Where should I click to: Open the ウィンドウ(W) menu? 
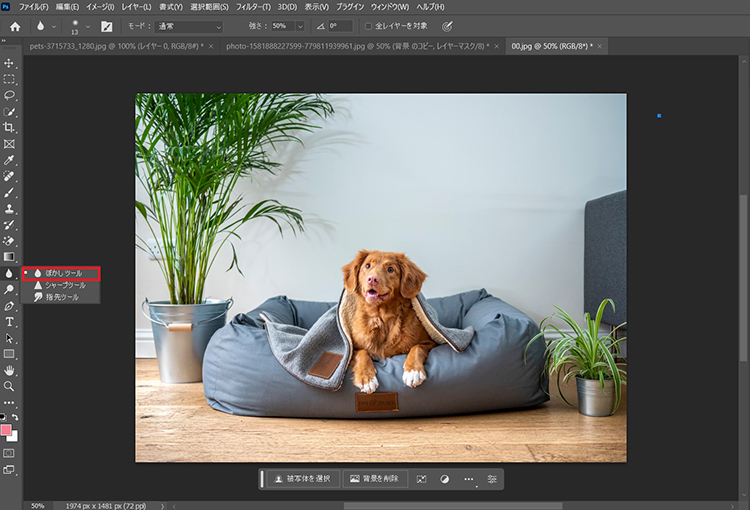click(390, 7)
